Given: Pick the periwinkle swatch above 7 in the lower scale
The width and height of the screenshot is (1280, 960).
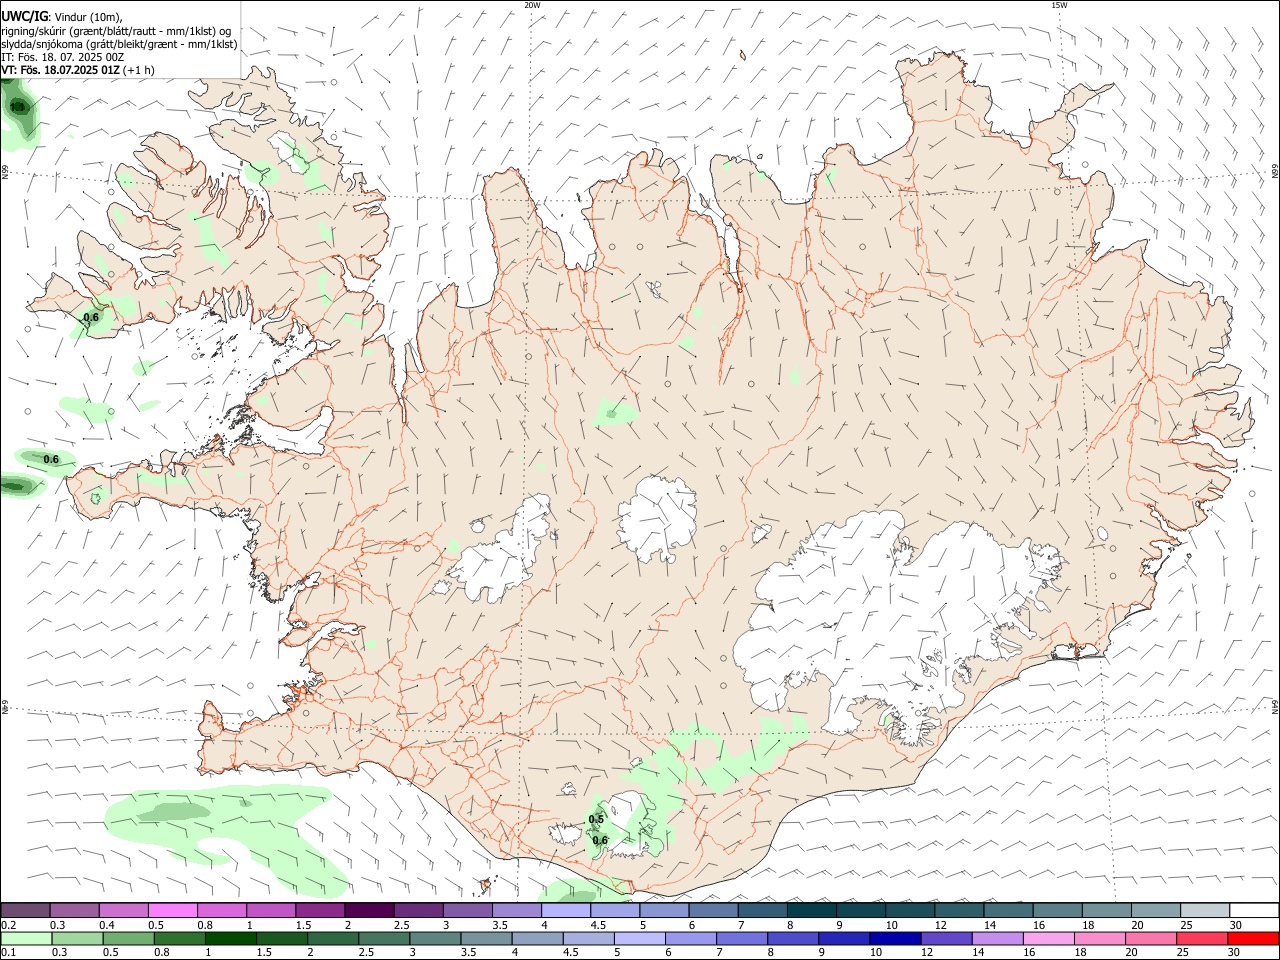Looking at the screenshot, I should tap(741, 939).
